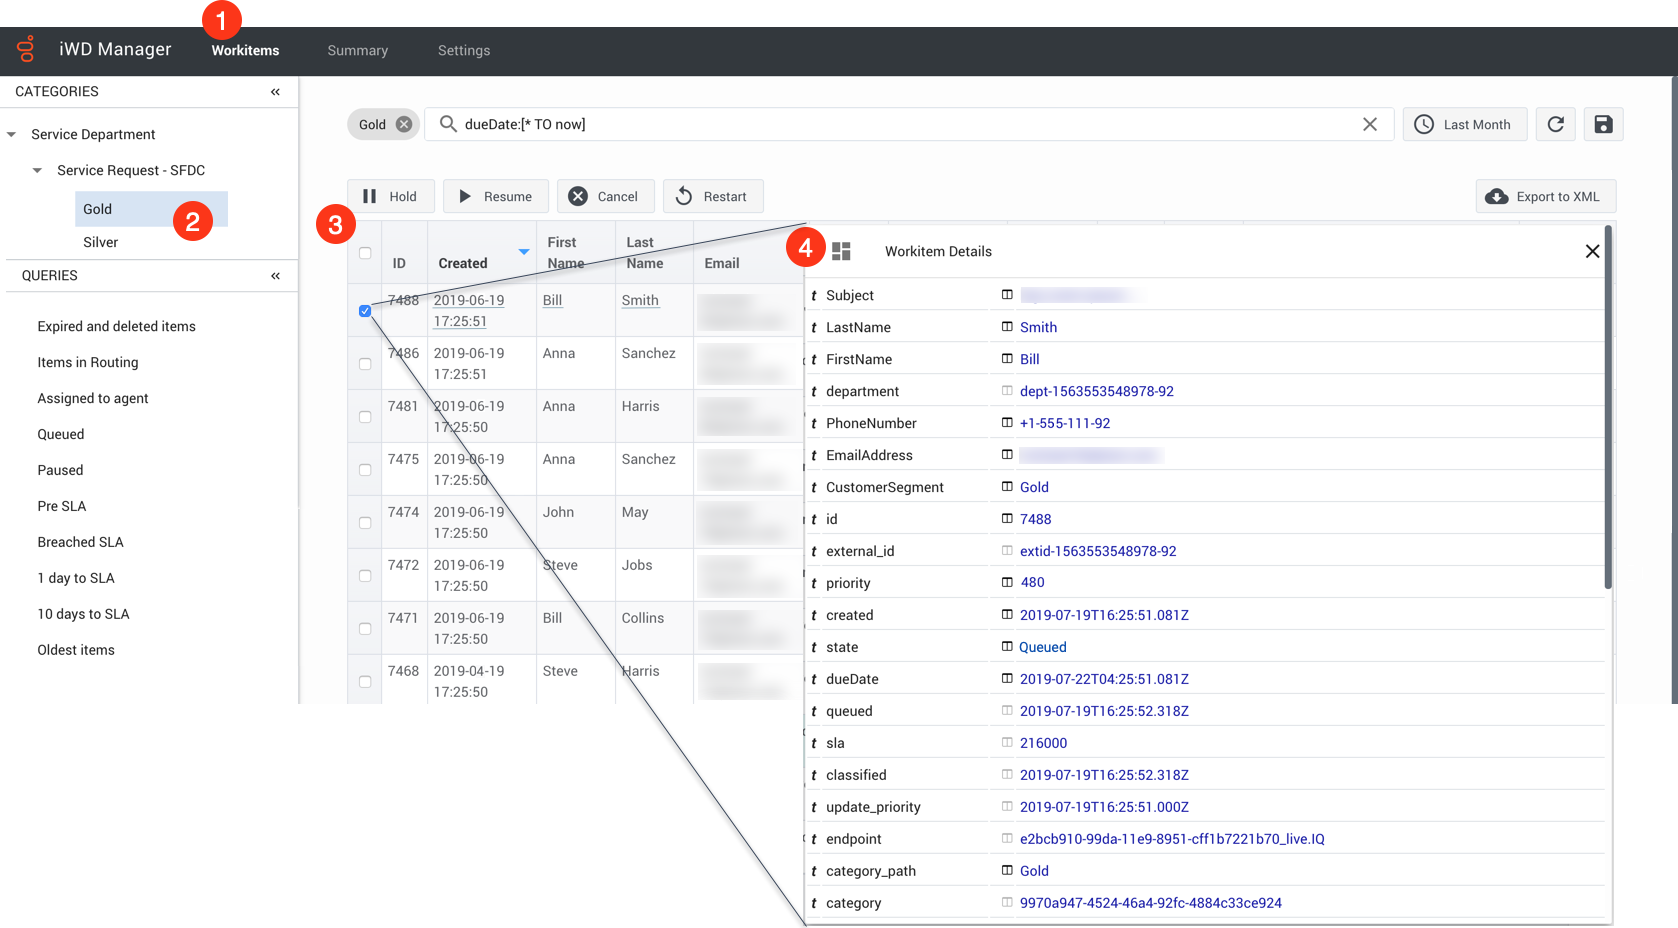Close the Workitem Details panel

(x=1592, y=251)
